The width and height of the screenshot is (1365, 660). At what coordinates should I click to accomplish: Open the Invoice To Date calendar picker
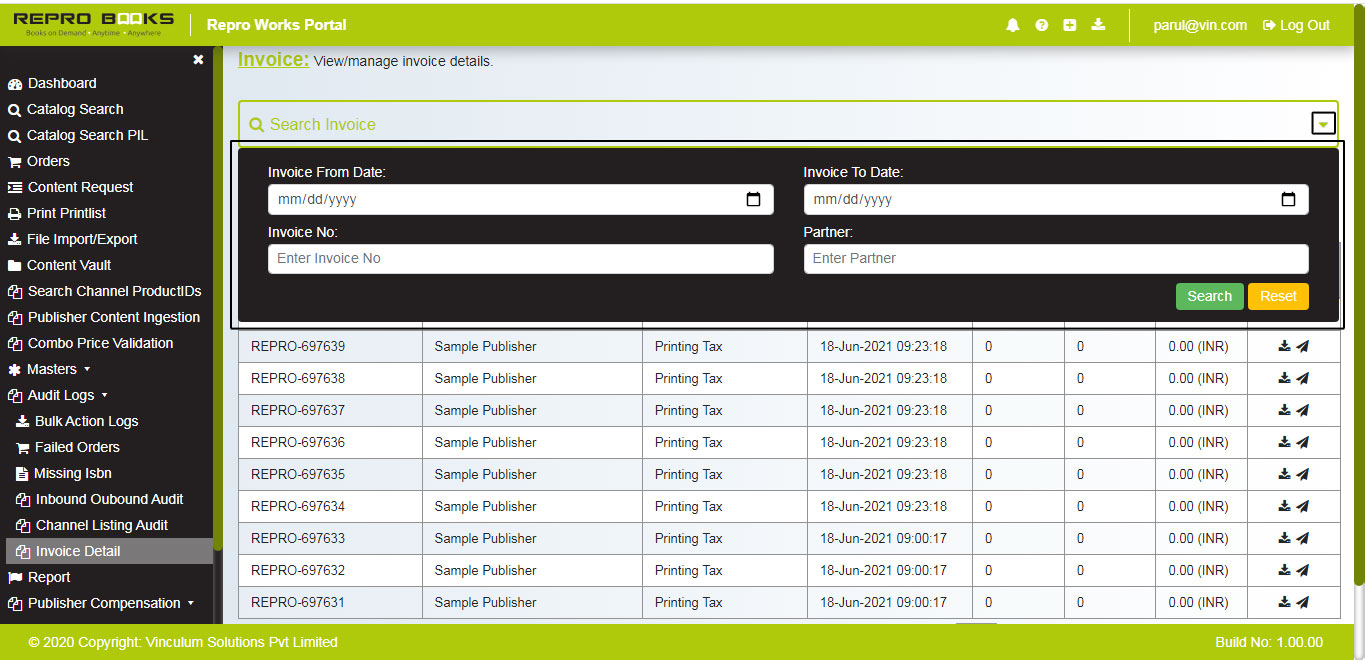(x=1288, y=199)
